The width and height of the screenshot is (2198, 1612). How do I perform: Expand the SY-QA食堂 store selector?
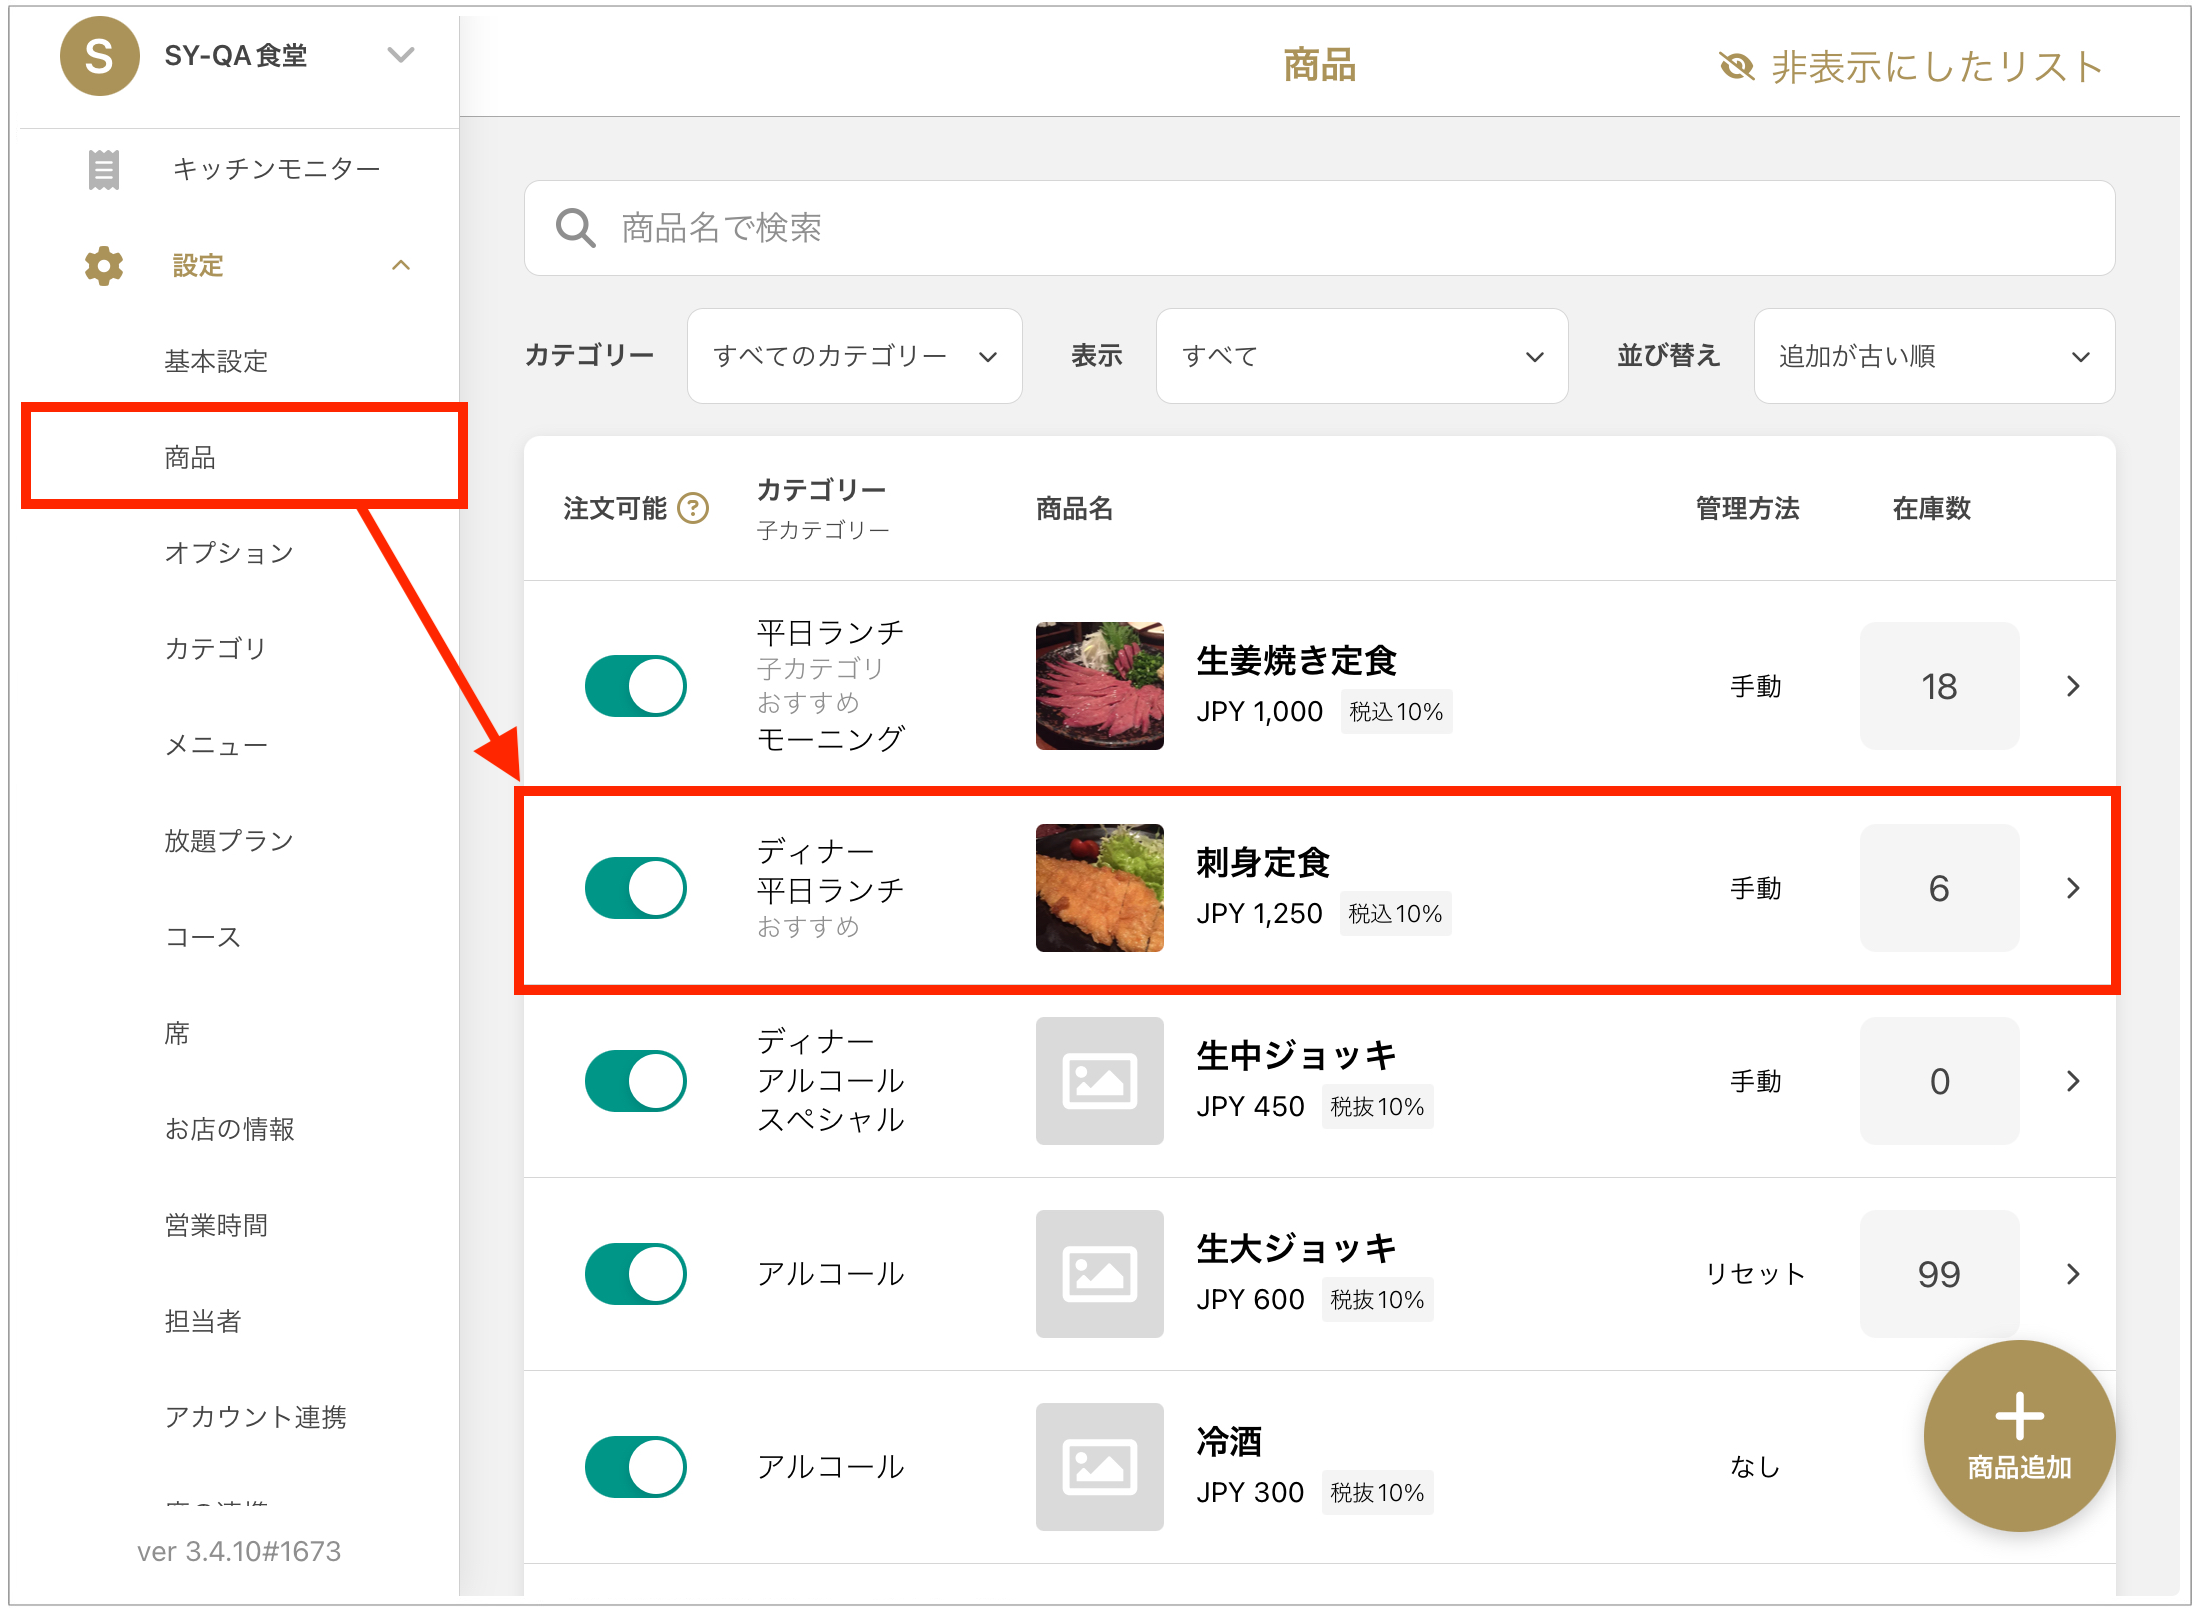pyautogui.click(x=401, y=55)
